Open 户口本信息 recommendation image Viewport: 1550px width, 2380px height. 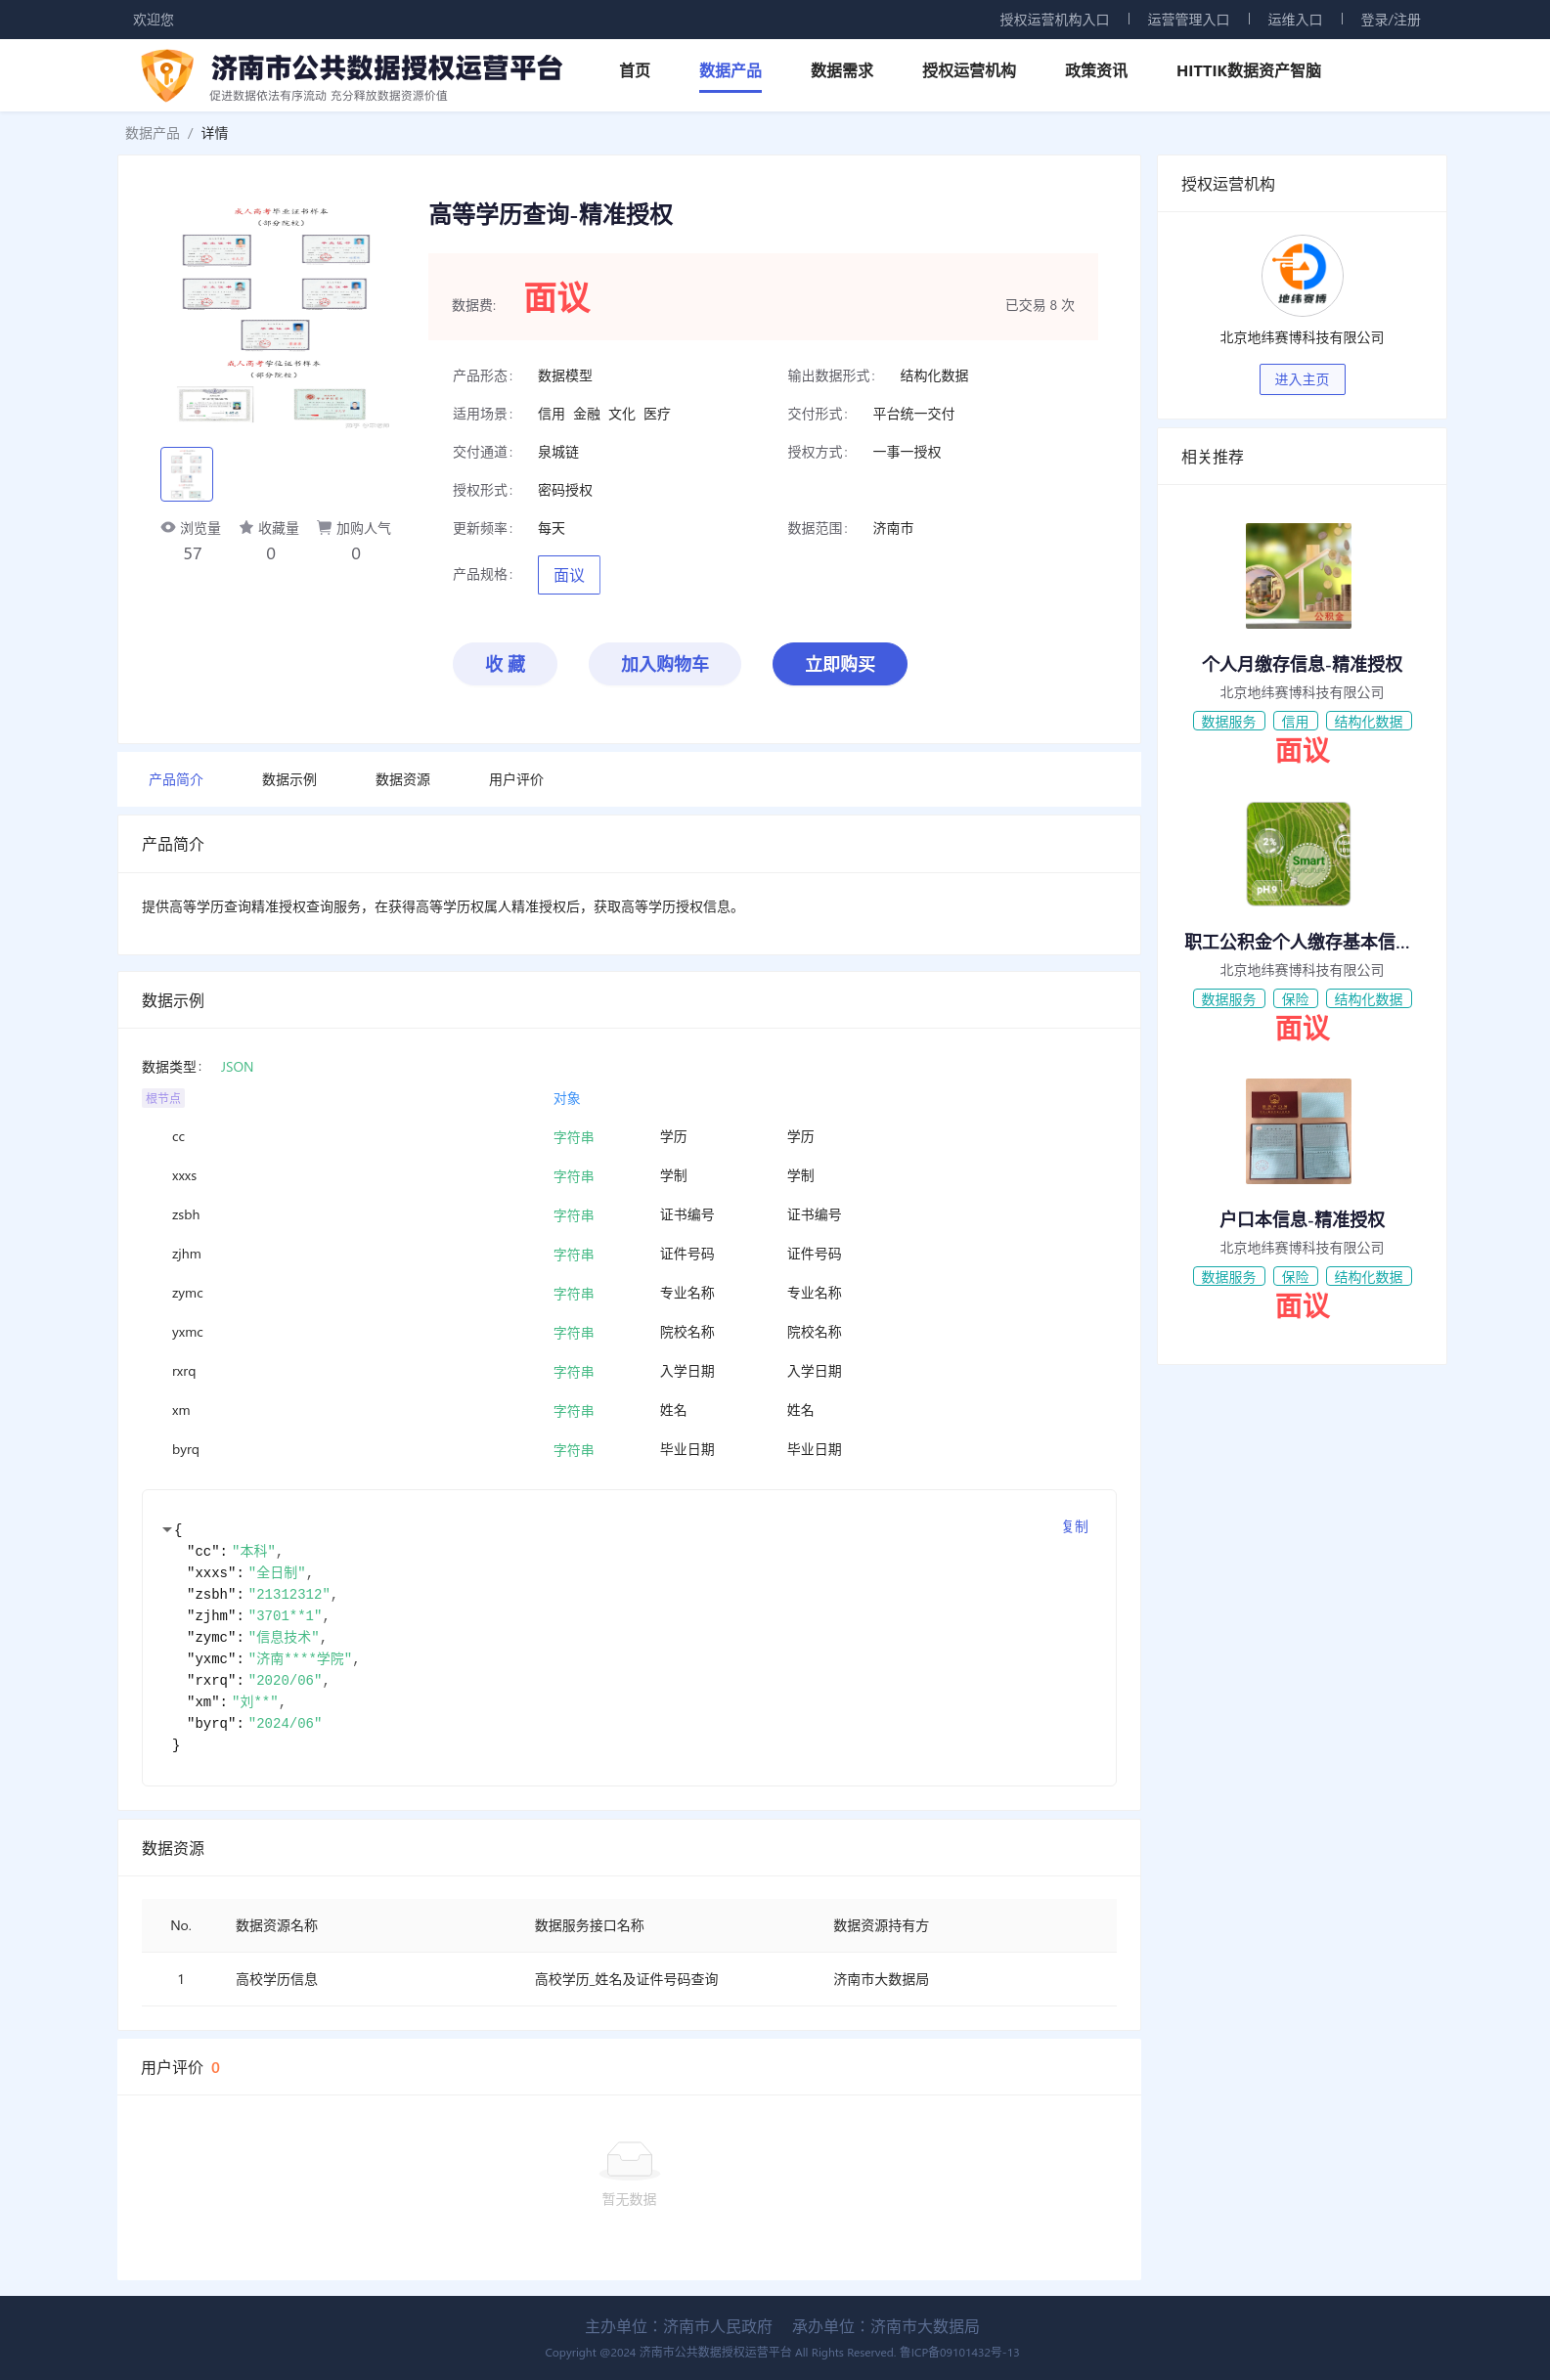1298,1131
